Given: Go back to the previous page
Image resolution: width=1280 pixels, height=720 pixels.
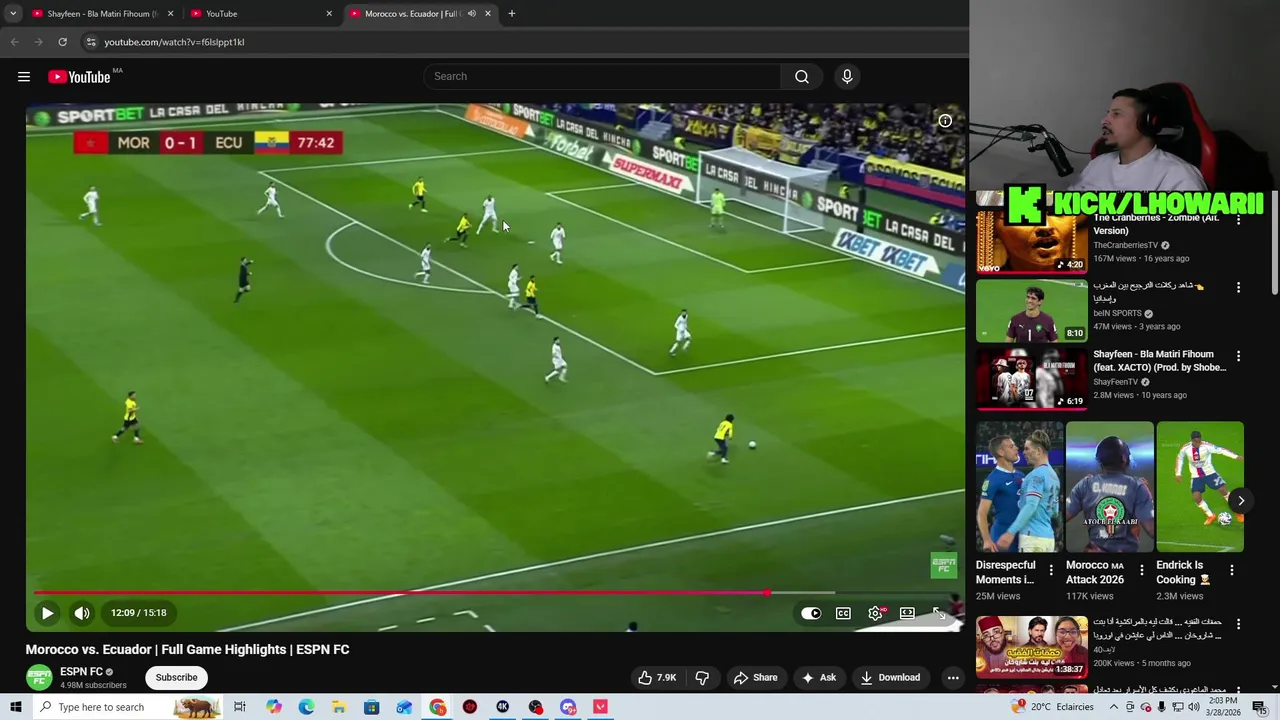Looking at the screenshot, I should 14,42.
